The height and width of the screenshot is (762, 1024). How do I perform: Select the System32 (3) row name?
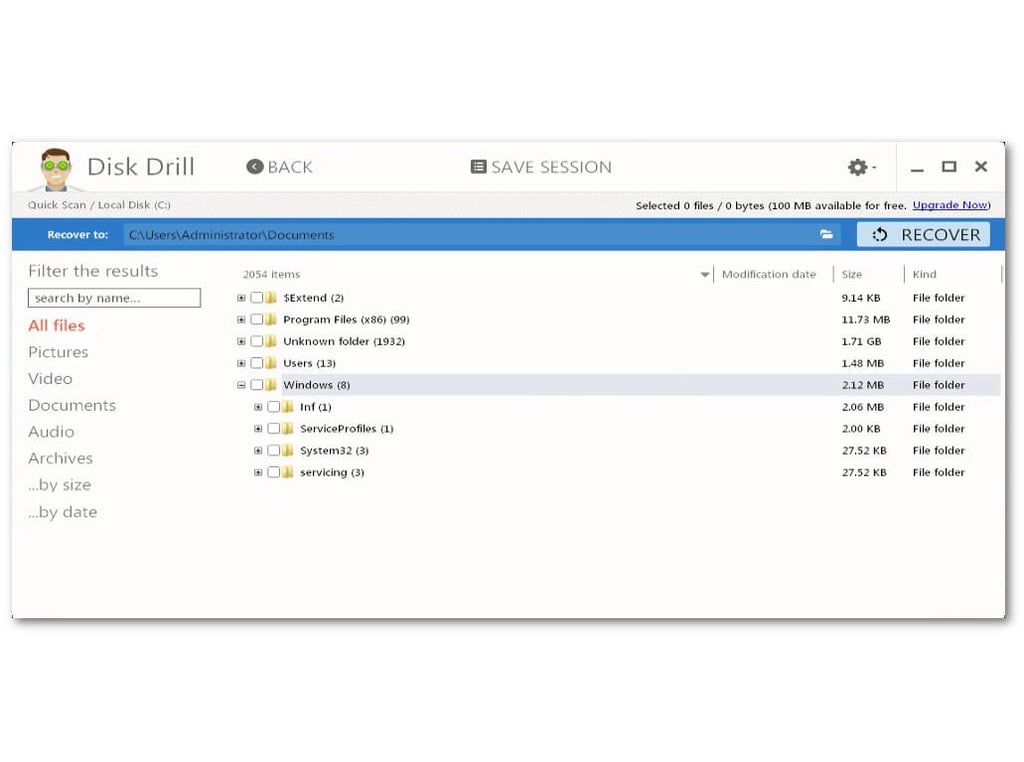pyautogui.click(x=334, y=451)
